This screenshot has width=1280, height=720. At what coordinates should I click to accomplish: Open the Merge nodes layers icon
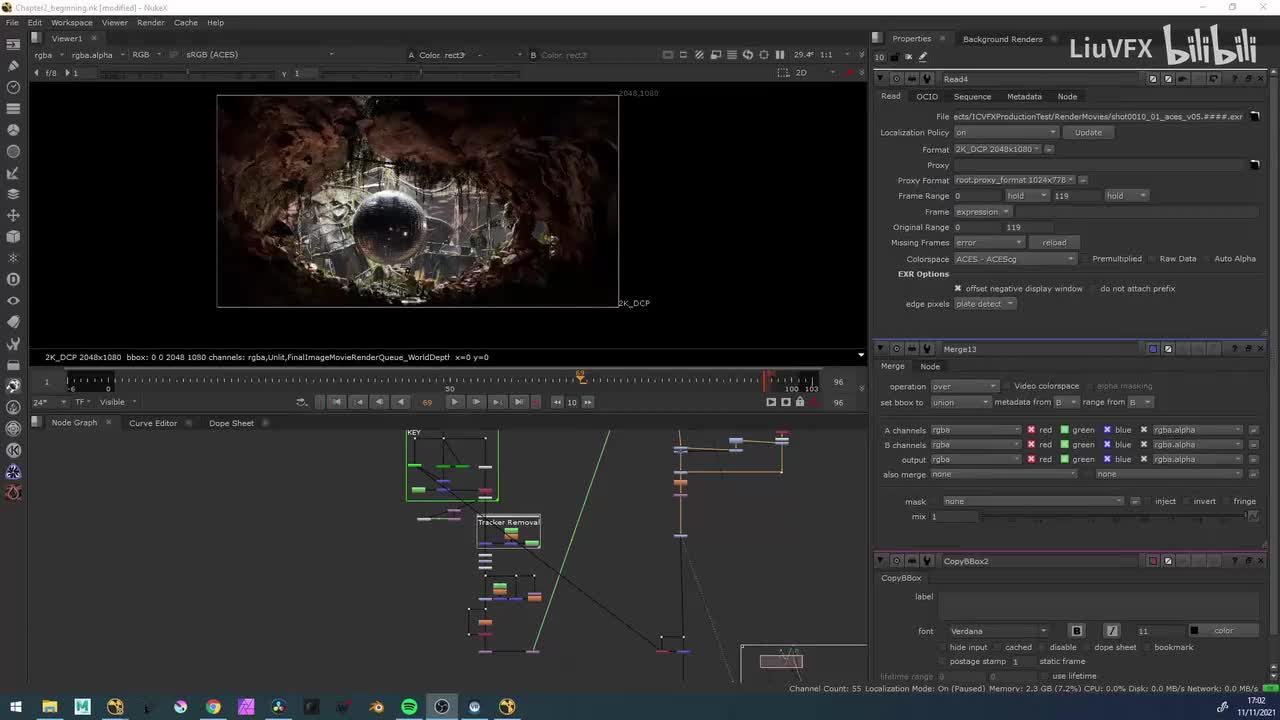pos(13,194)
